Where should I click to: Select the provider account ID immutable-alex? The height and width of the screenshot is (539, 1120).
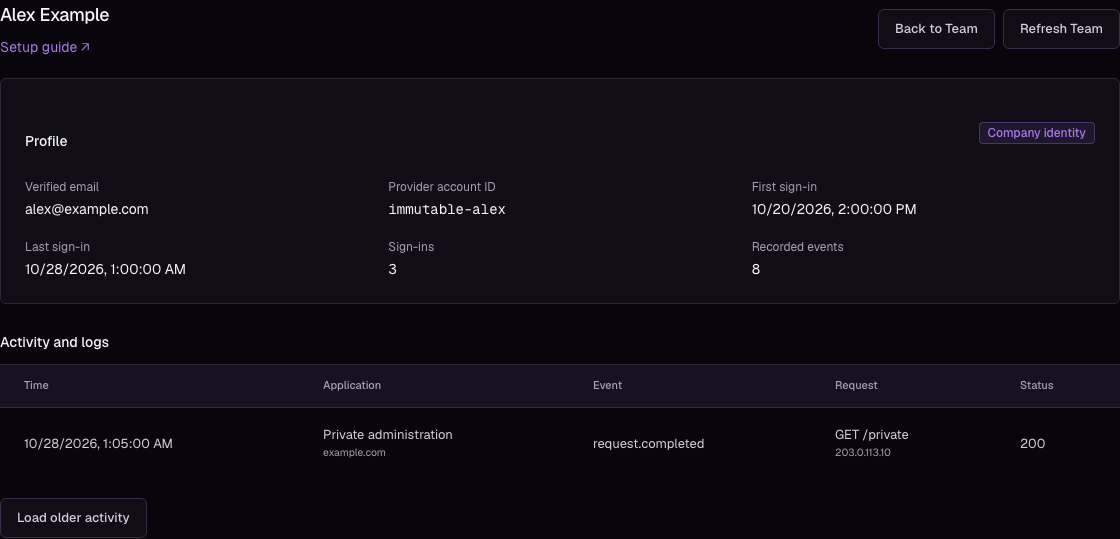point(446,210)
